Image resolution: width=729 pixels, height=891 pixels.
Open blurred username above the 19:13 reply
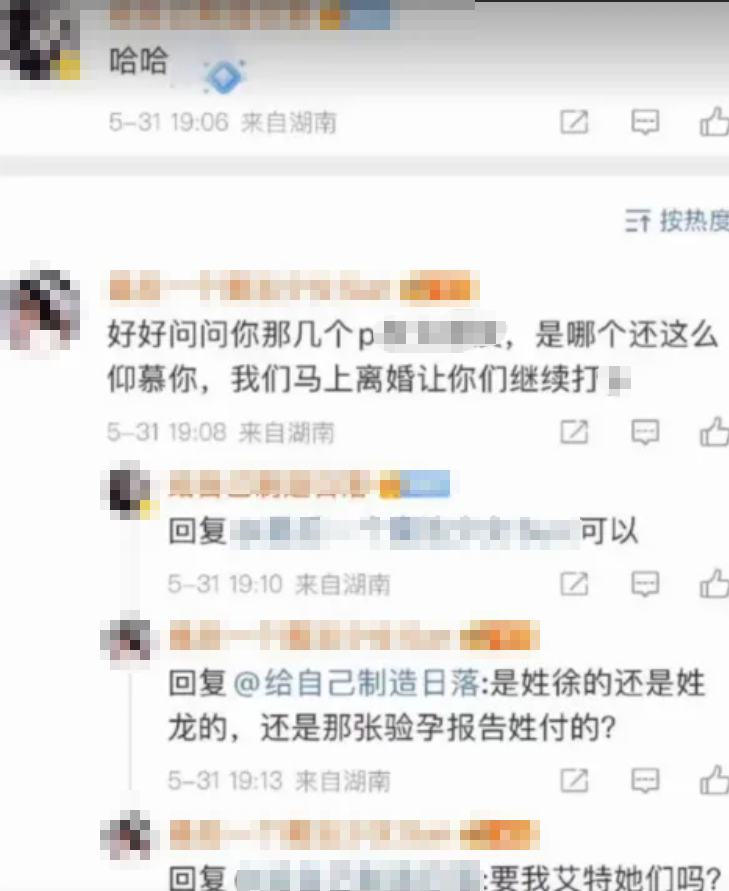tap(354, 635)
